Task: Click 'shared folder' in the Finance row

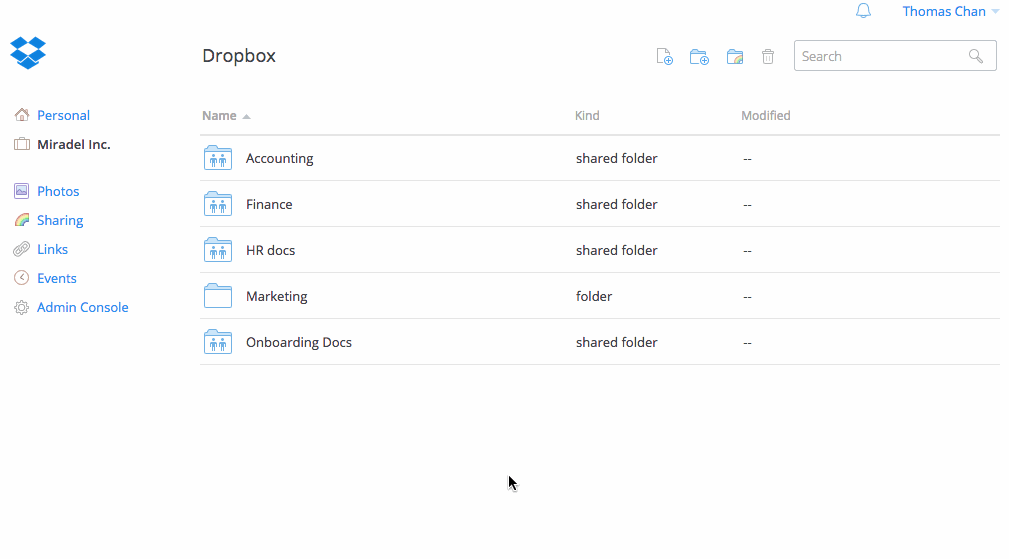Action: click(x=616, y=204)
